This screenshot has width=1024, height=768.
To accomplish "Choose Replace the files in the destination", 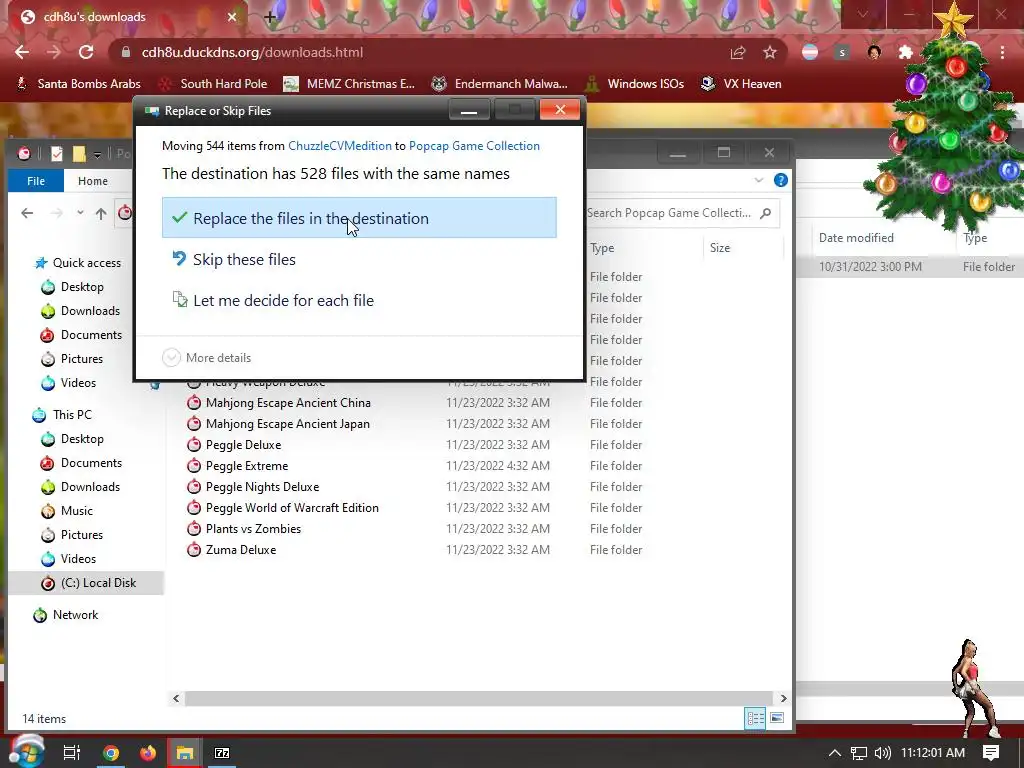I will click(x=359, y=217).
